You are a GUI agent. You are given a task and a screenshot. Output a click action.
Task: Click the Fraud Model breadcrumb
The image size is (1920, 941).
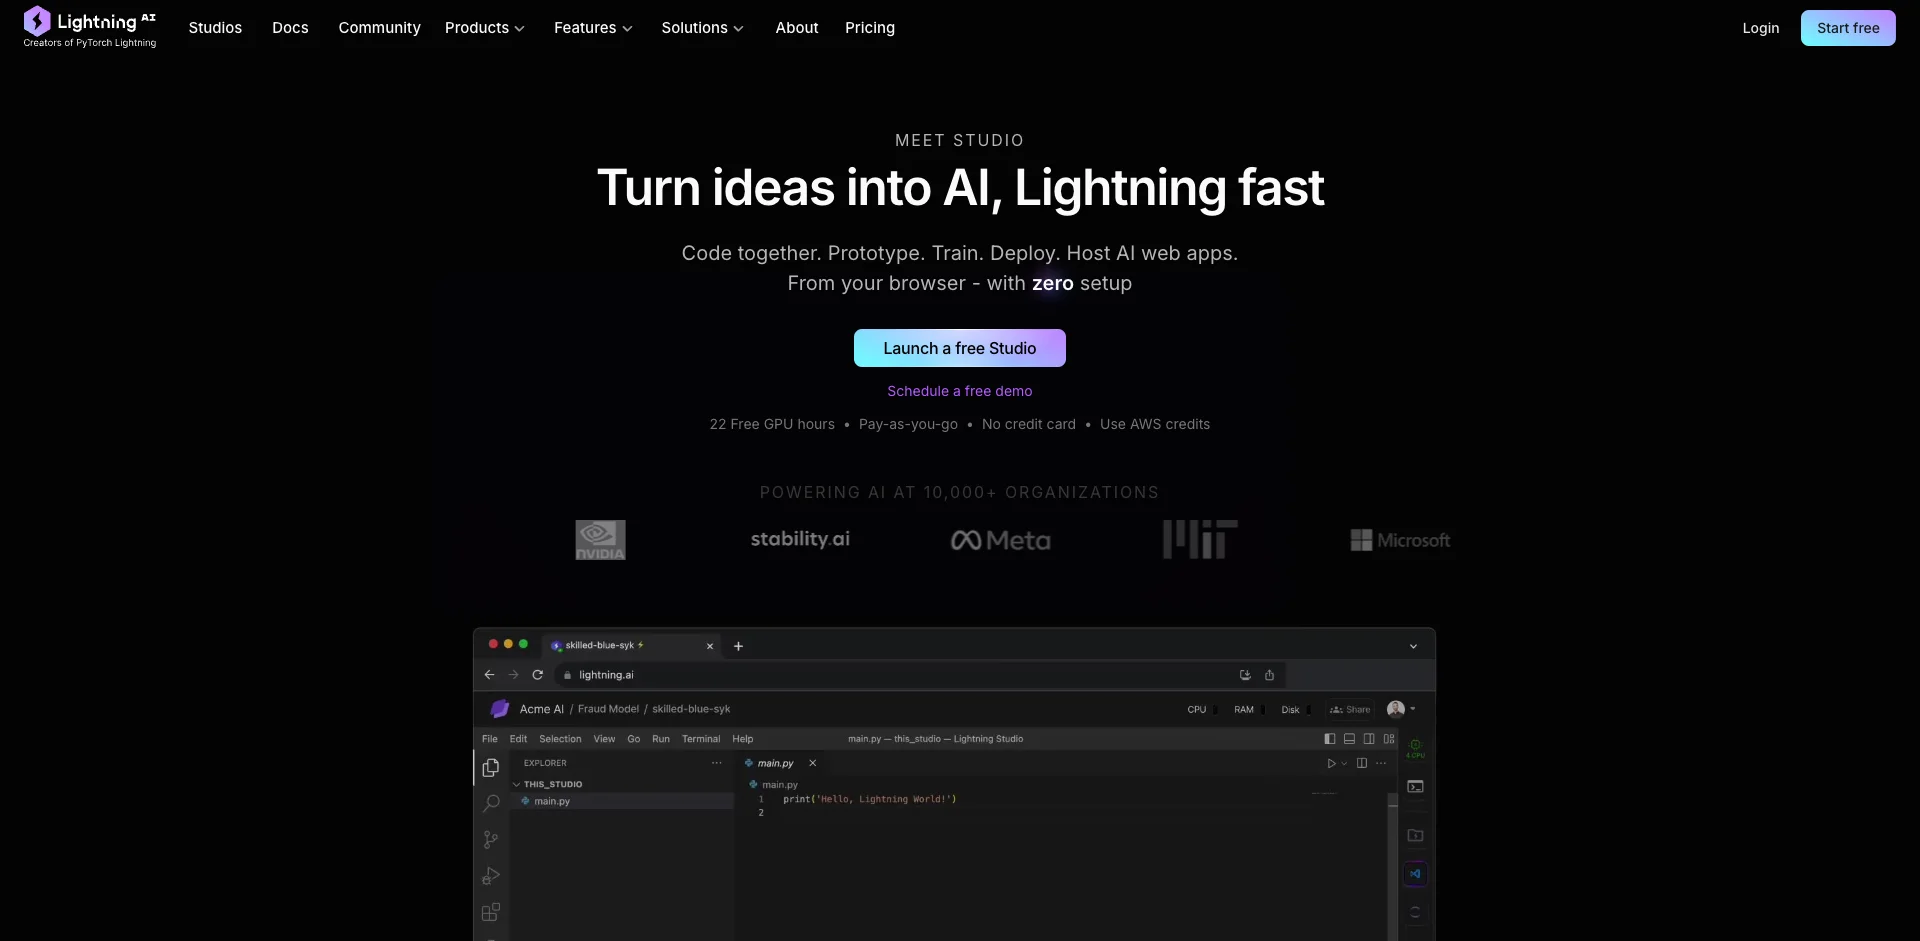pyautogui.click(x=608, y=709)
